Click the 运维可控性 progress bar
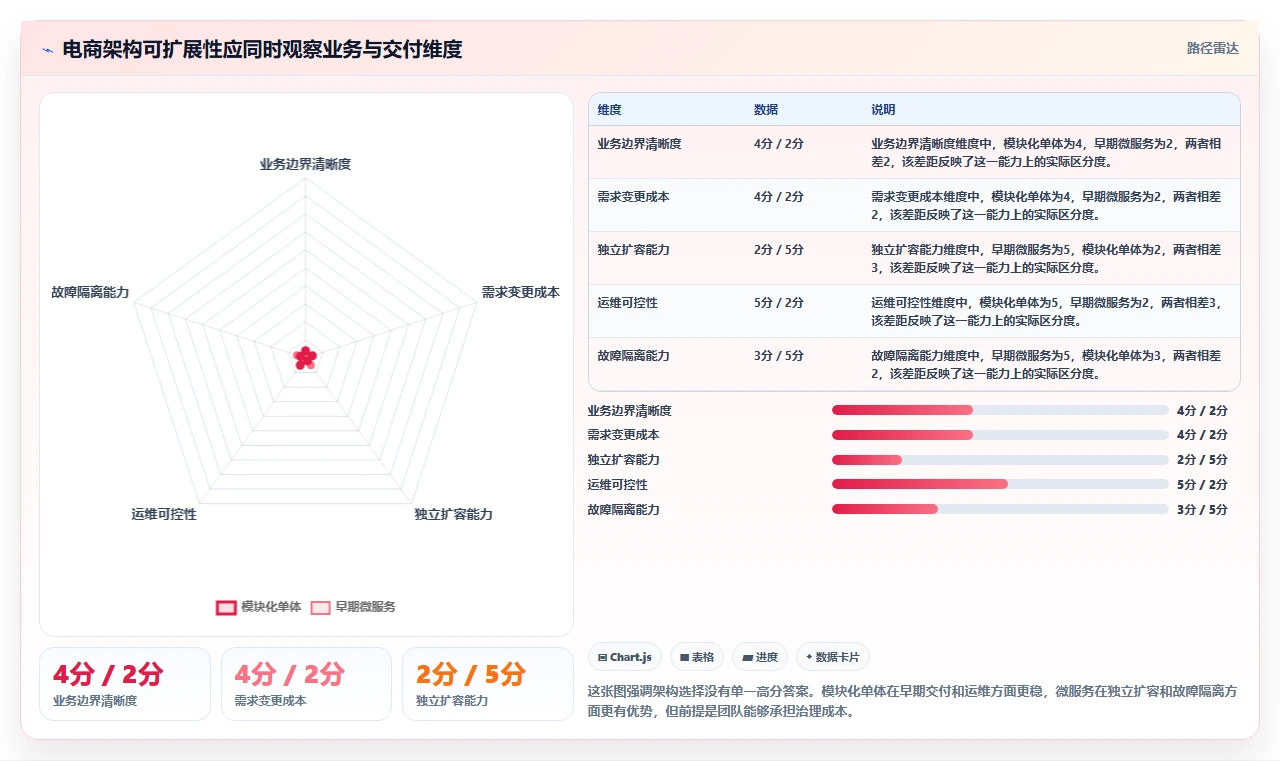The image size is (1280, 761). point(1000,484)
